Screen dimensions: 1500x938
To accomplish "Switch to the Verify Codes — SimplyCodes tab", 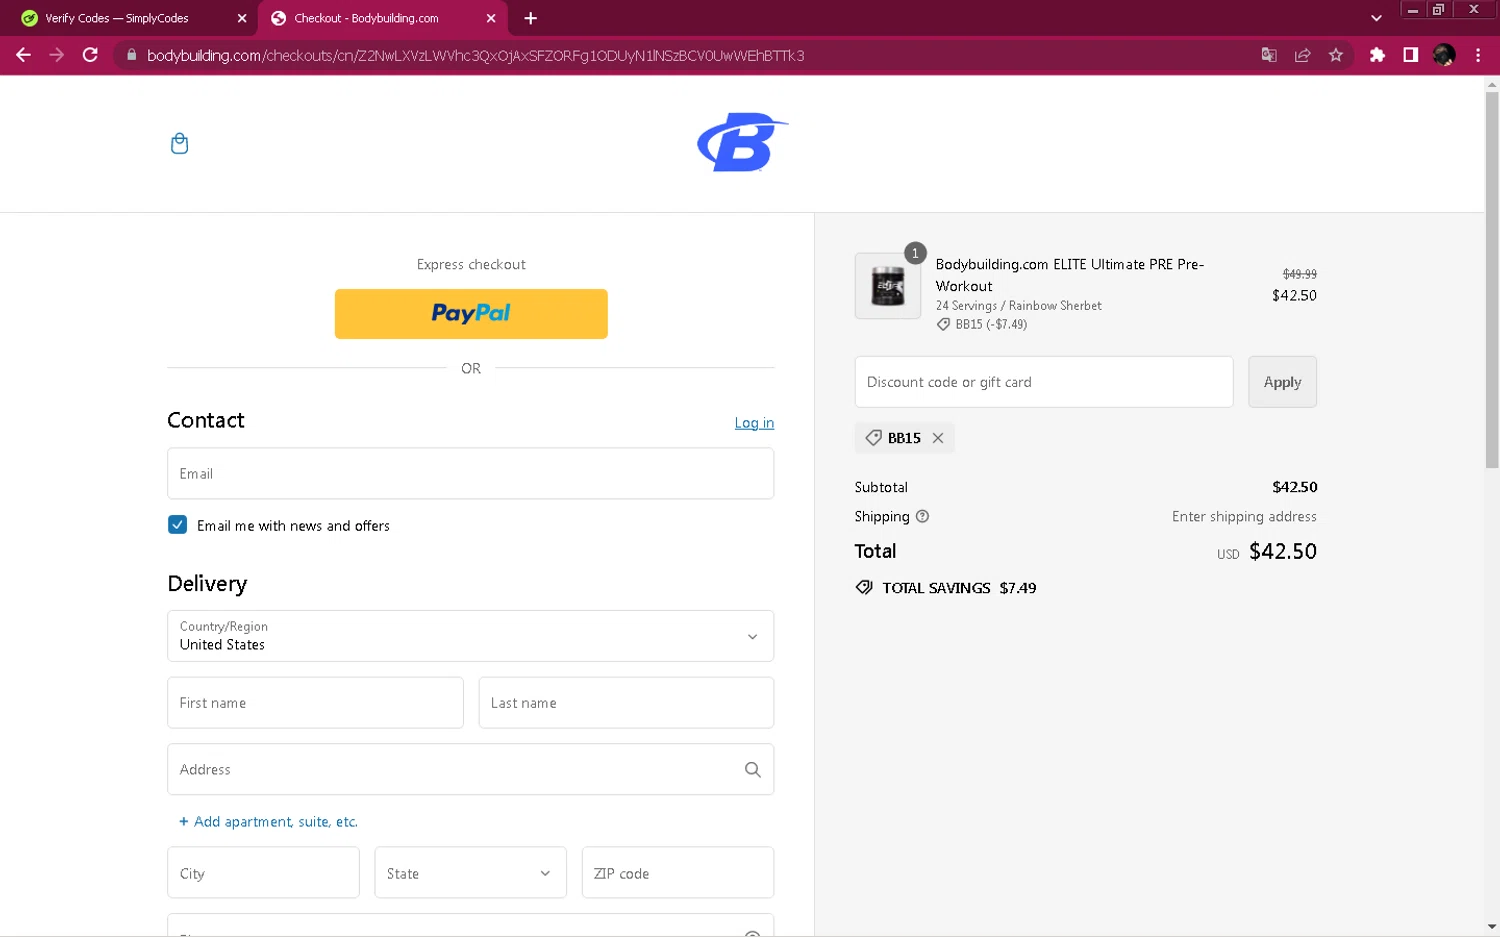I will click(128, 18).
